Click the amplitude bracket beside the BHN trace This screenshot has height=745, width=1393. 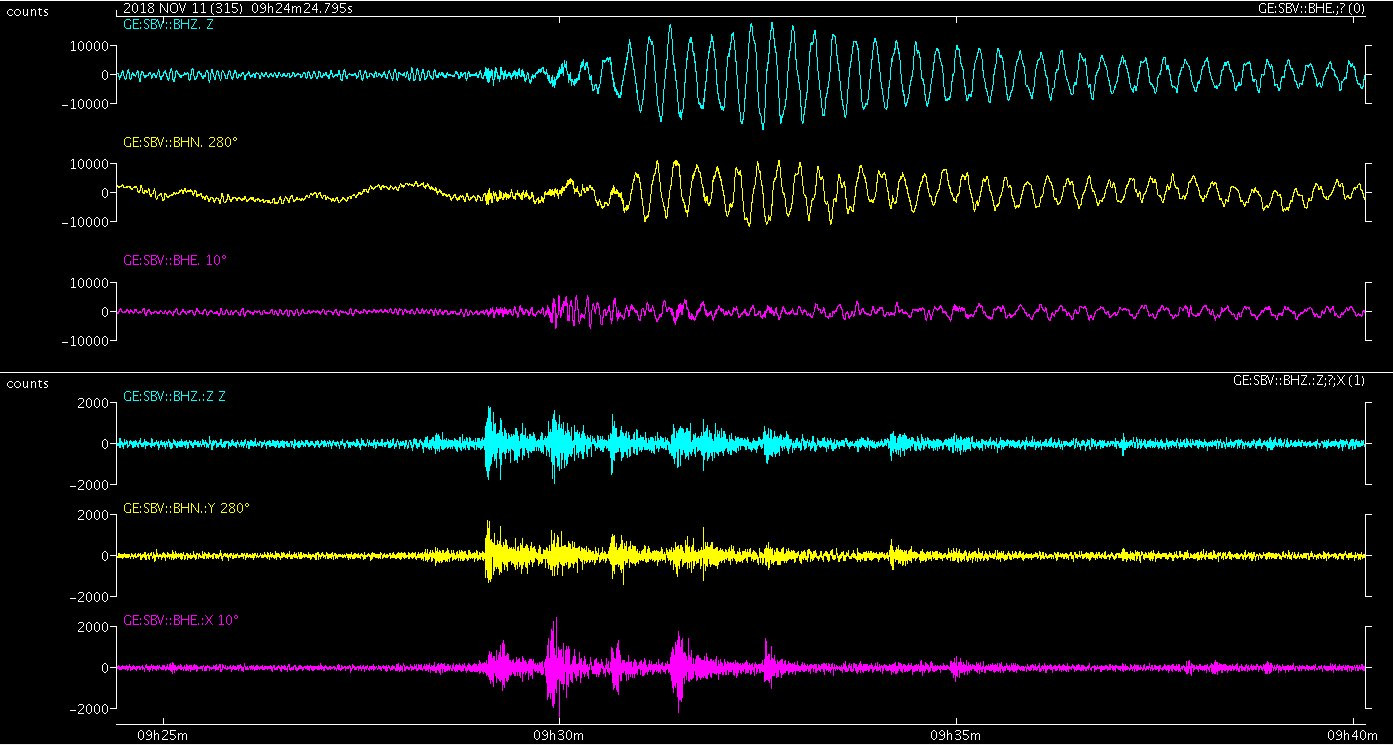point(1367,190)
